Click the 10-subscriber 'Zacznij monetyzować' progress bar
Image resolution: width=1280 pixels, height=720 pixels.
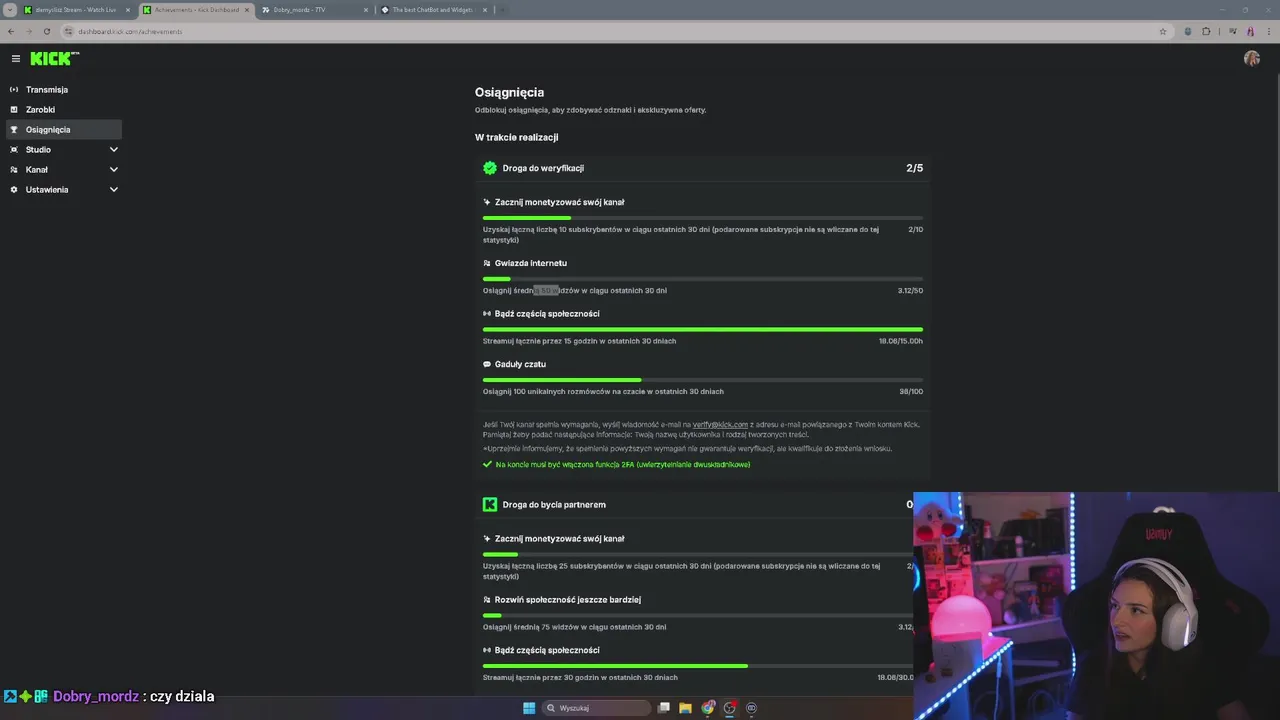click(703, 217)
